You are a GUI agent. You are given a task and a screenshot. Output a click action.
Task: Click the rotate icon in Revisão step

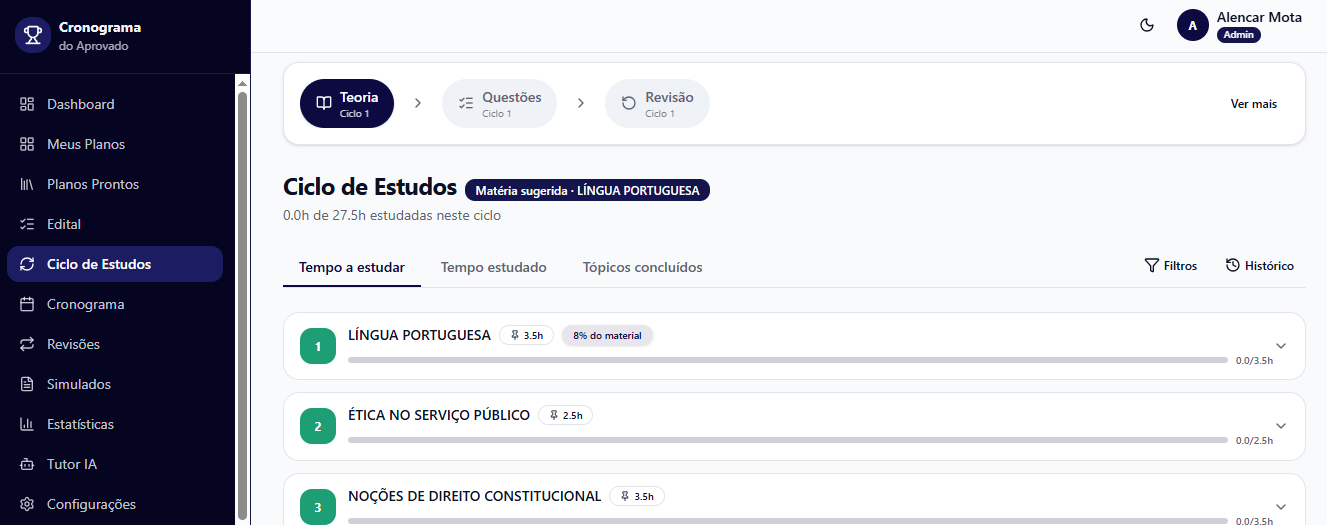pyautogui.click(x=629, y=103)
